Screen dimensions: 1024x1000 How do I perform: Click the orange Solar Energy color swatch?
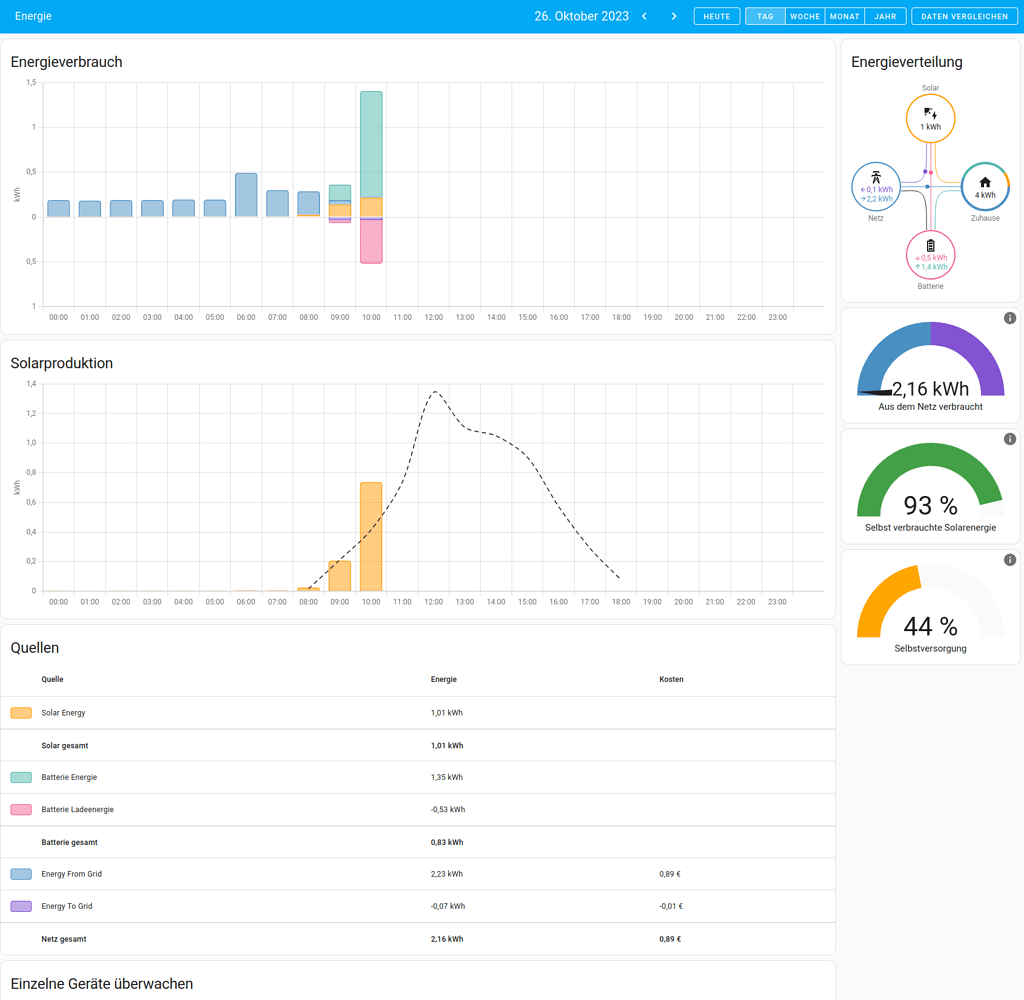tap(21, 712)
